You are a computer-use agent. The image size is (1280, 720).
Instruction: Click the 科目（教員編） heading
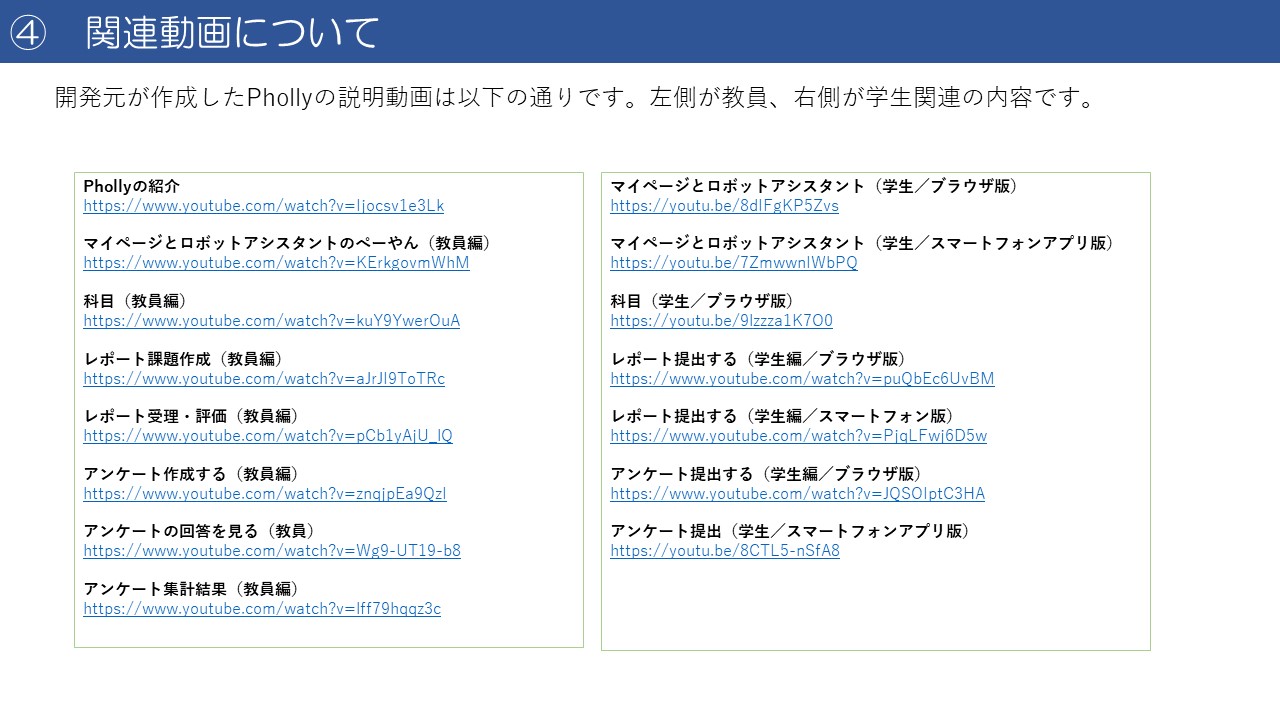(x=138, y=301)
